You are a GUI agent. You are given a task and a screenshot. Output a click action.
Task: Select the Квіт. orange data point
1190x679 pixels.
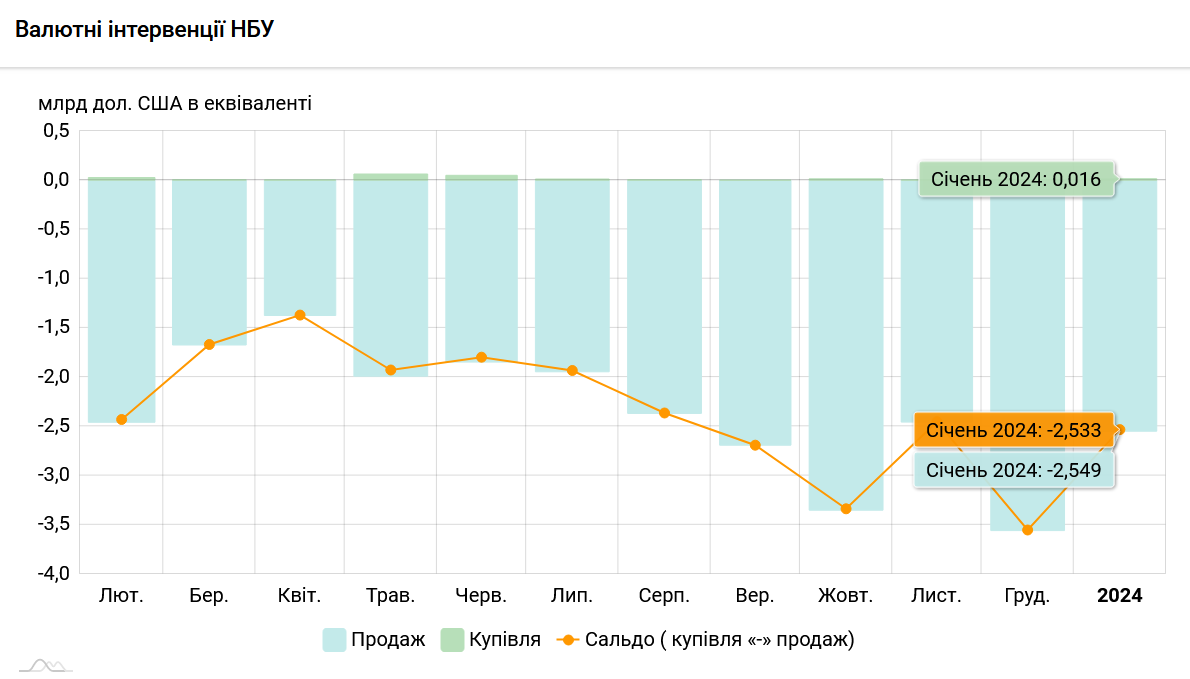coord(300,315)
